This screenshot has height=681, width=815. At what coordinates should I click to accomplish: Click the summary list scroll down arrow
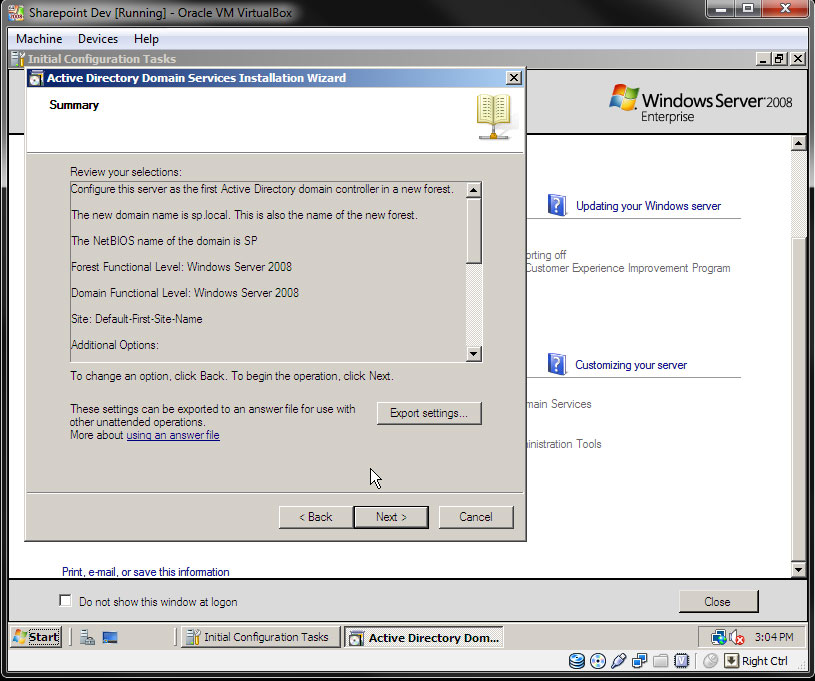[x=473, y=354]
